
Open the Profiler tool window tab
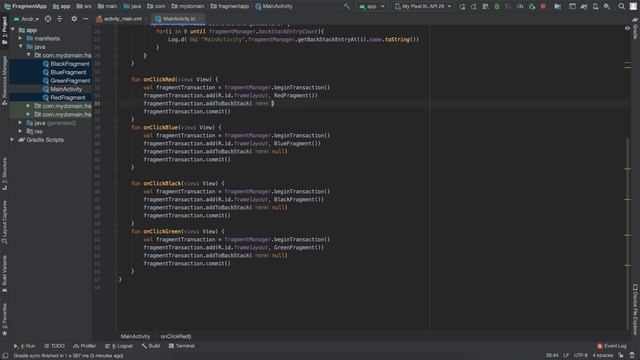[x=84, y=346]
